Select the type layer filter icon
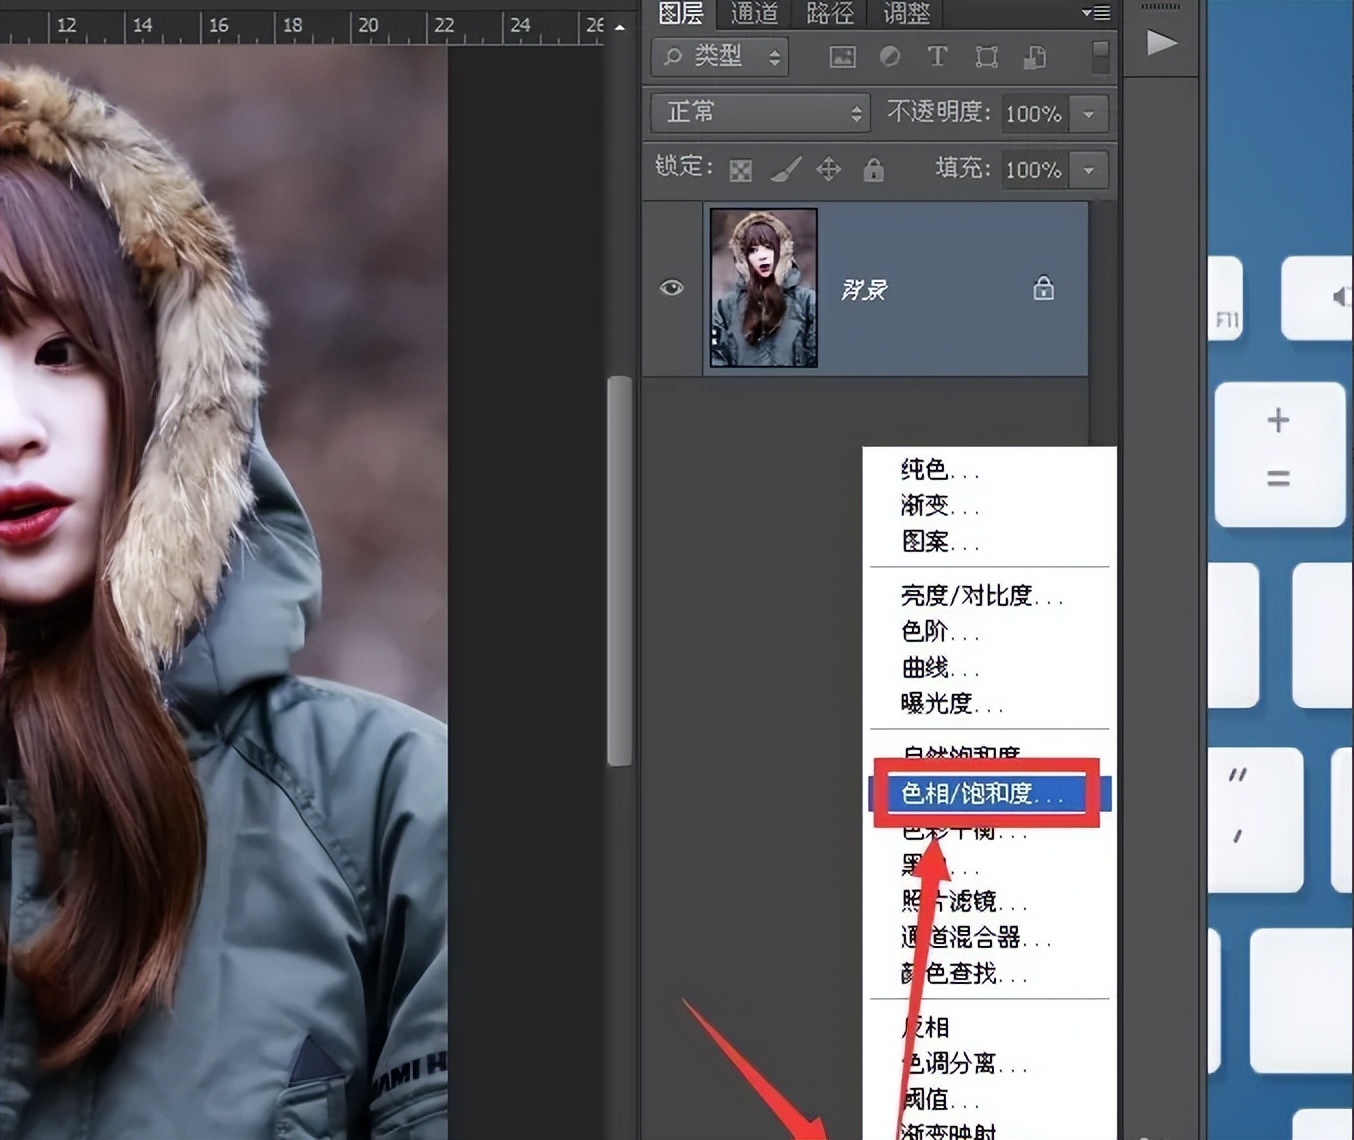The image size is (1354, 1140). point(937,57)
